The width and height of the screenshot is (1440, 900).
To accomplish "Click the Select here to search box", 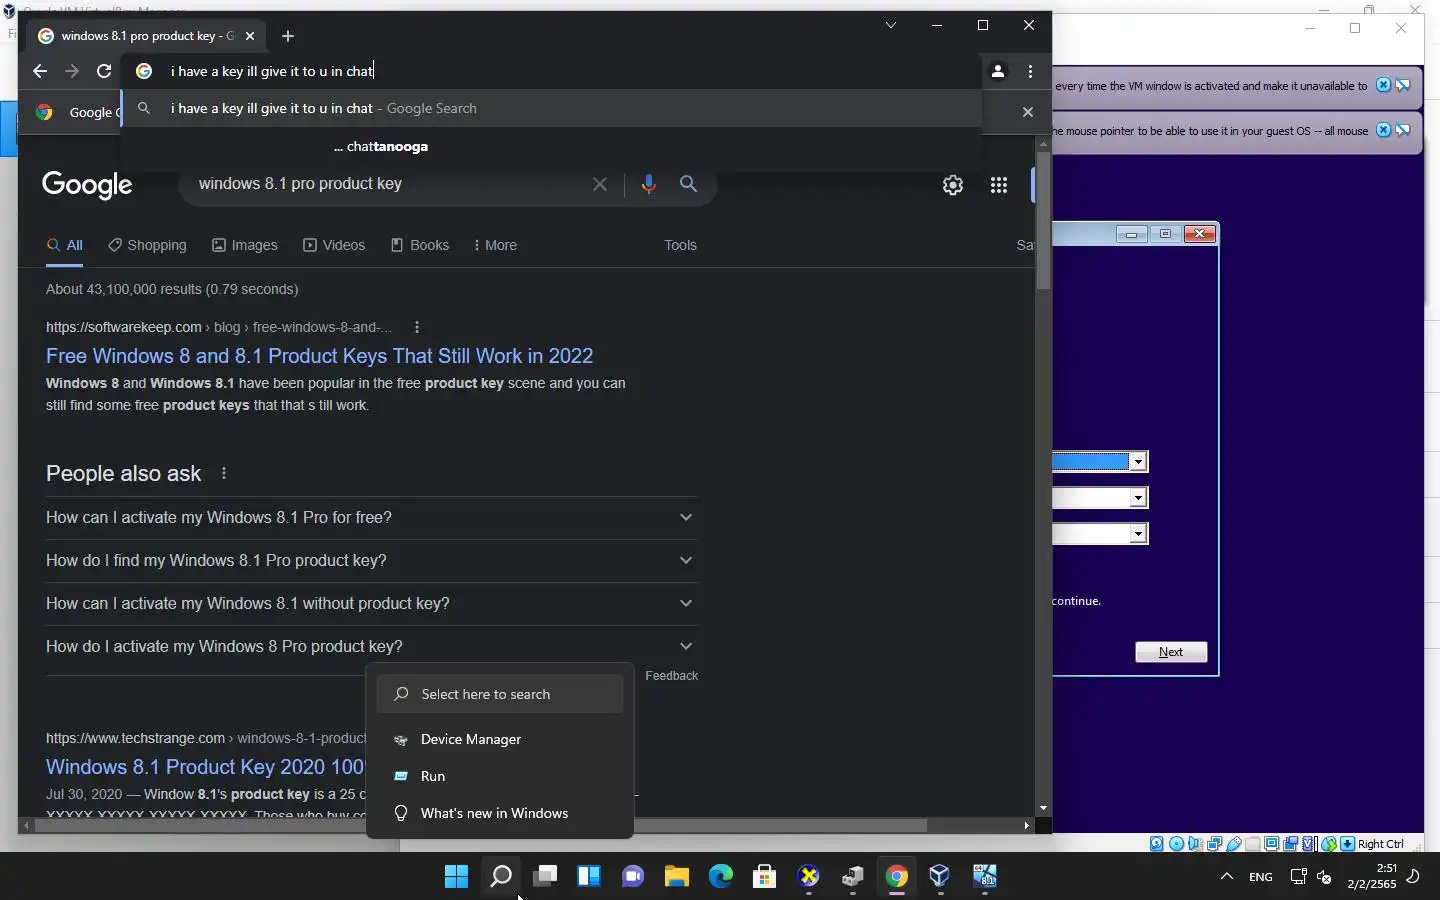I will (x=500, y=694).
